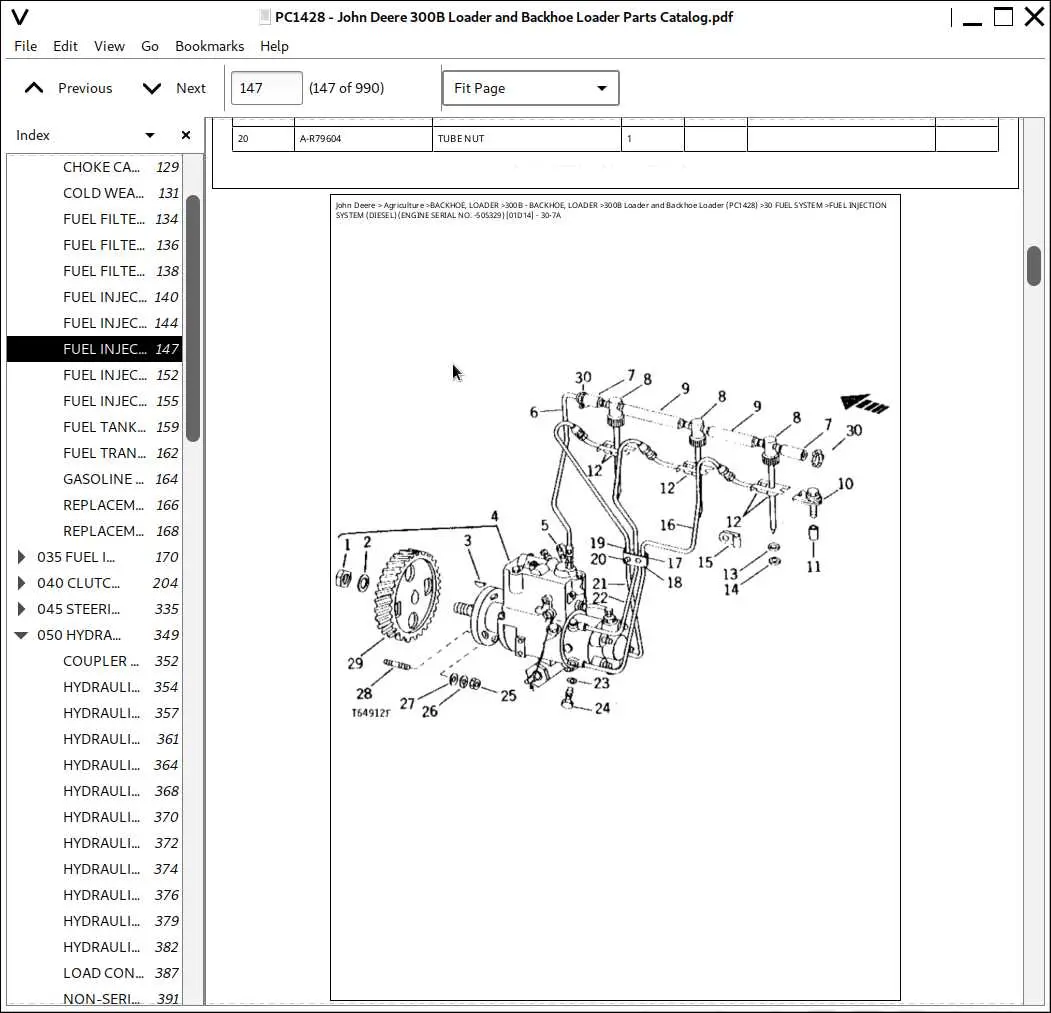Select COLD WEA... page 131 entry
This screenshot has height=1013, width=1051.
pos(95,193)
